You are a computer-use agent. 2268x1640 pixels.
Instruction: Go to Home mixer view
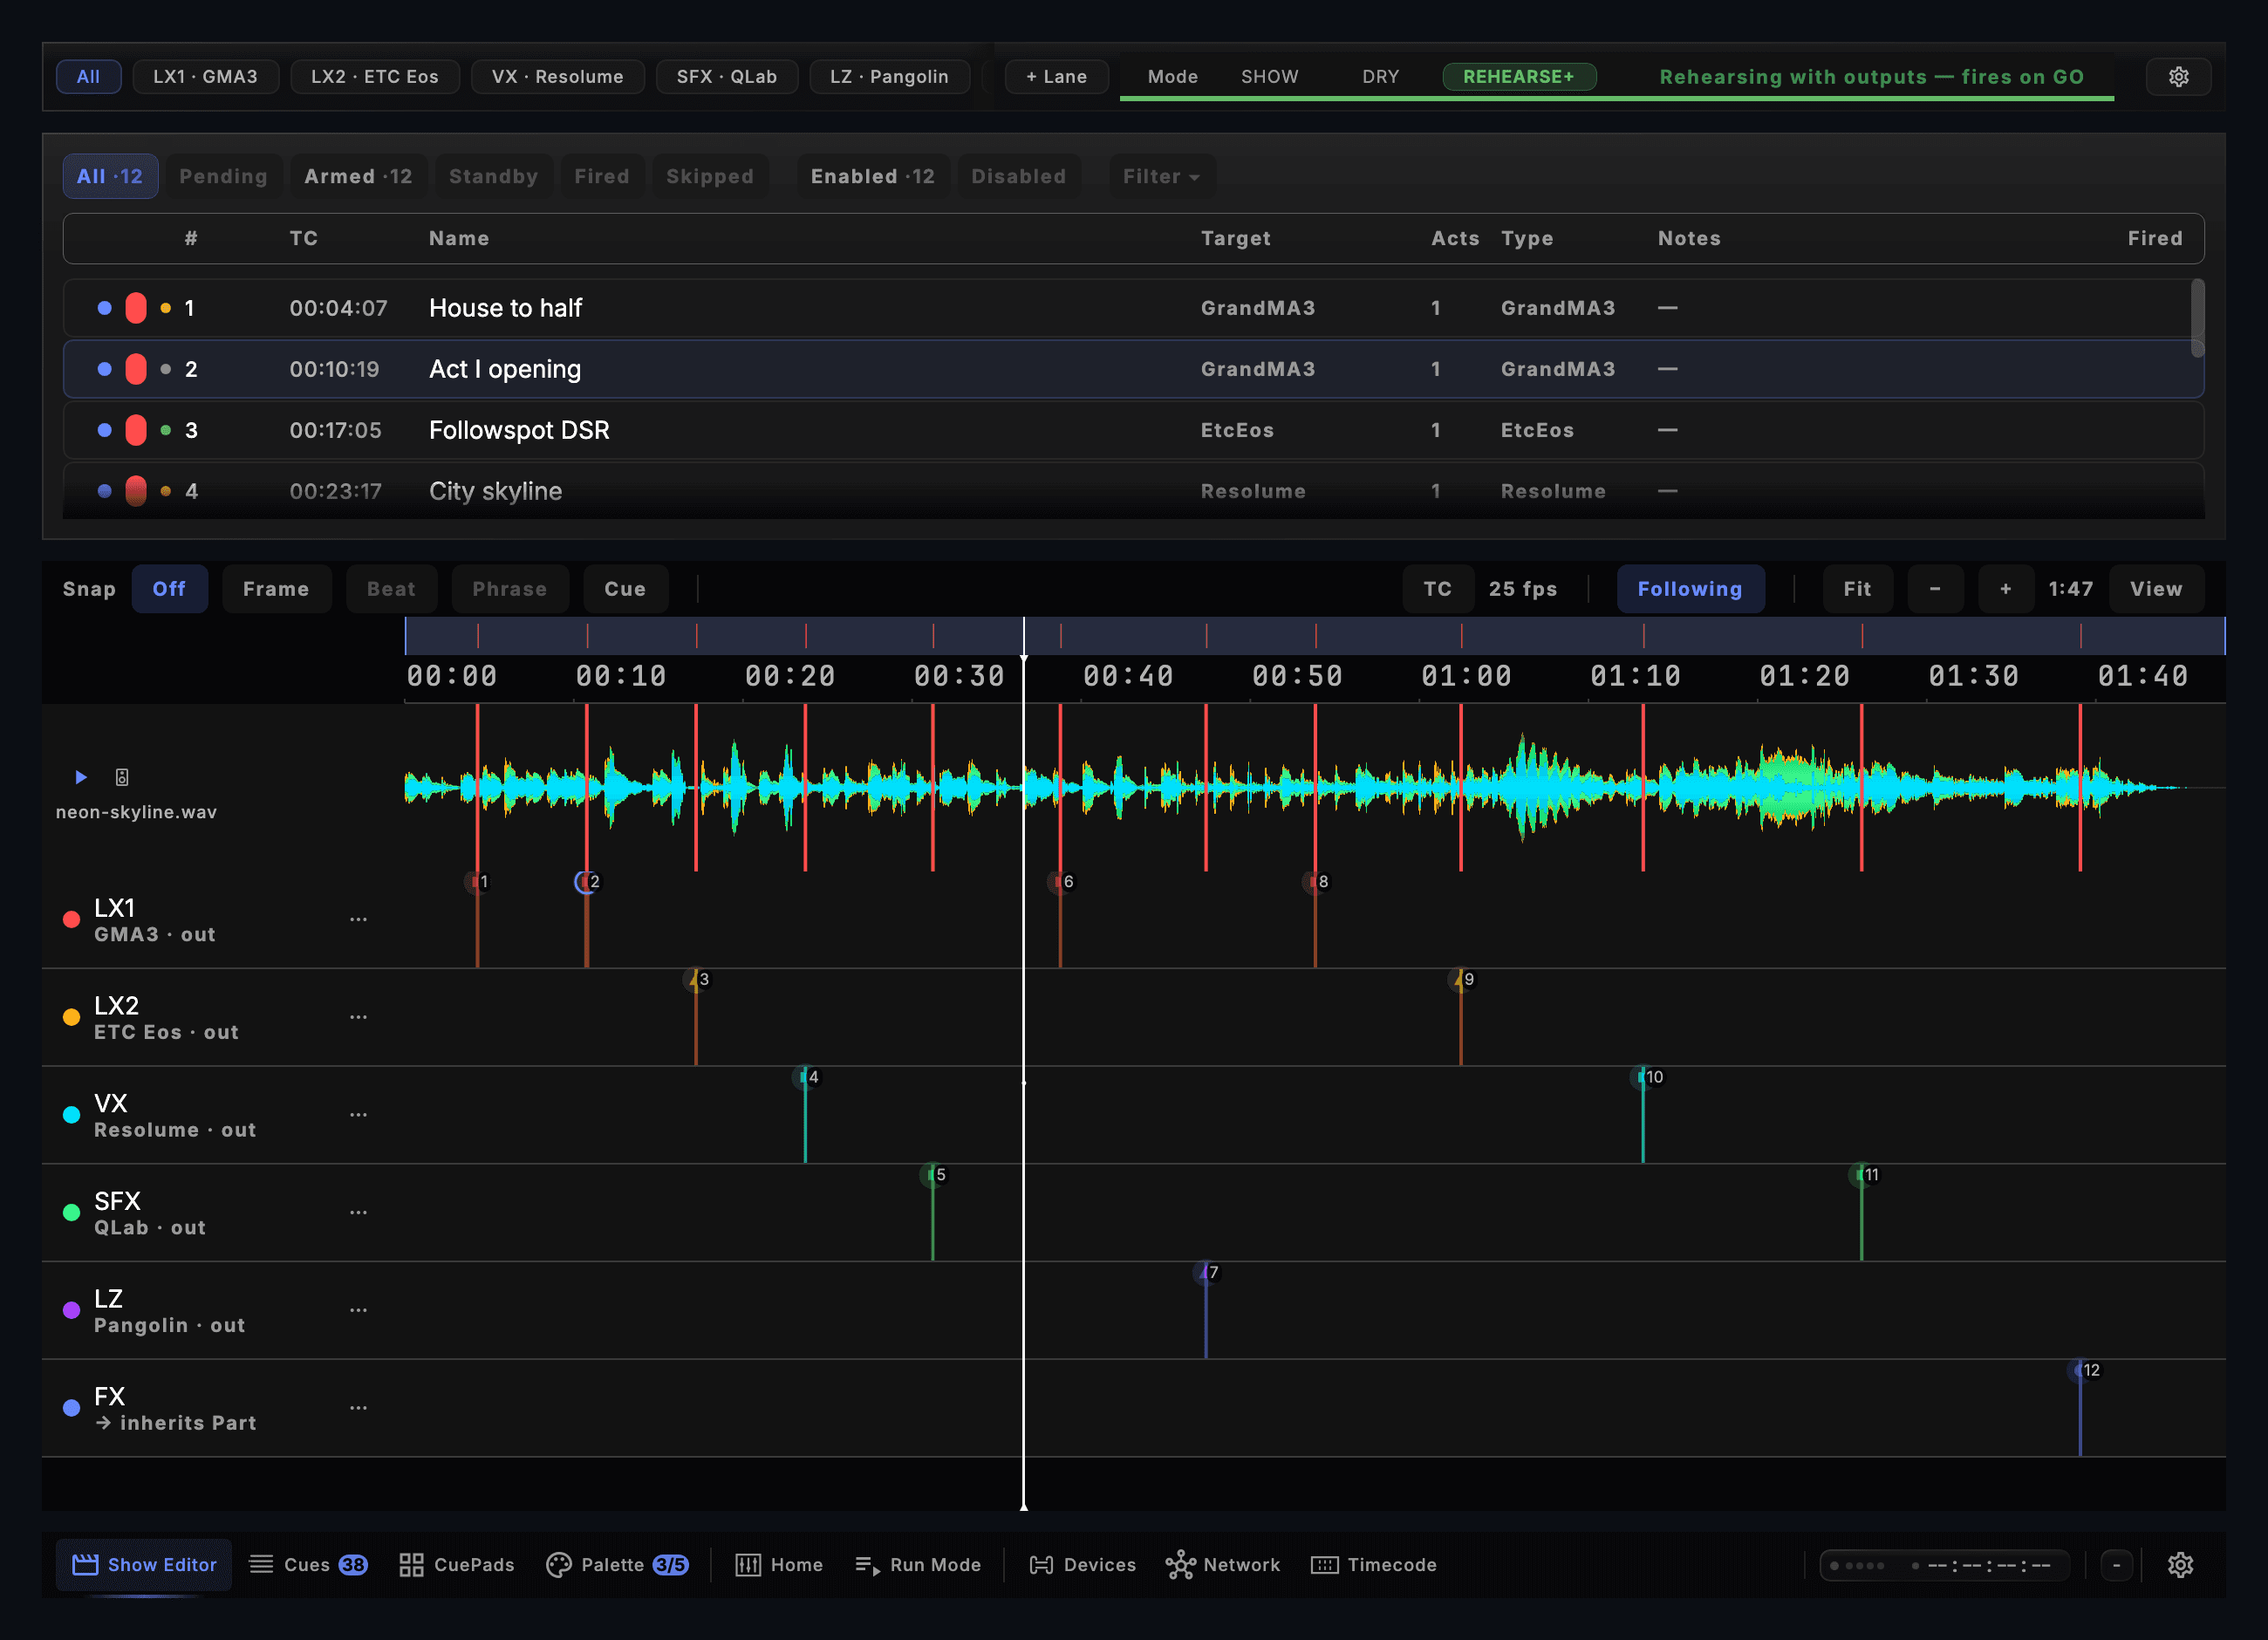(779, 1565)
